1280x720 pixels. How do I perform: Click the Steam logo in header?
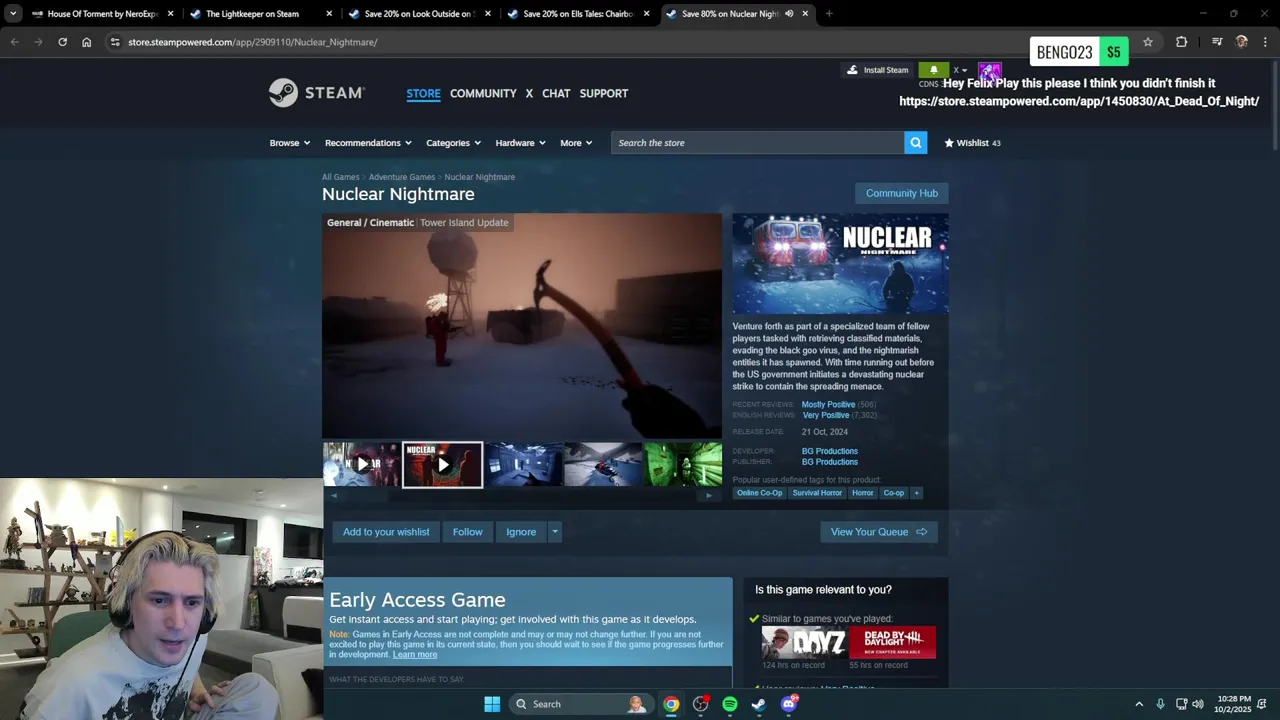click(317, 93)
